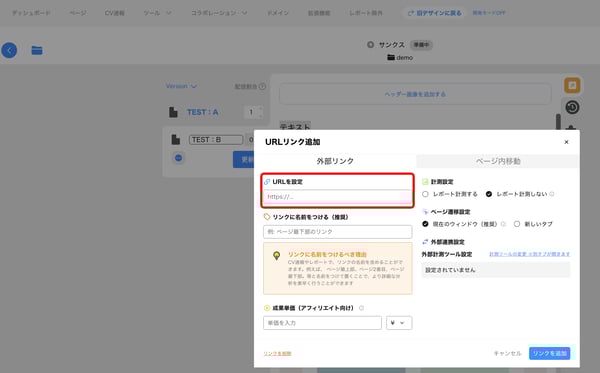Focus the 単価を入力 price field
600x373 pixels.
pos(322,323)
